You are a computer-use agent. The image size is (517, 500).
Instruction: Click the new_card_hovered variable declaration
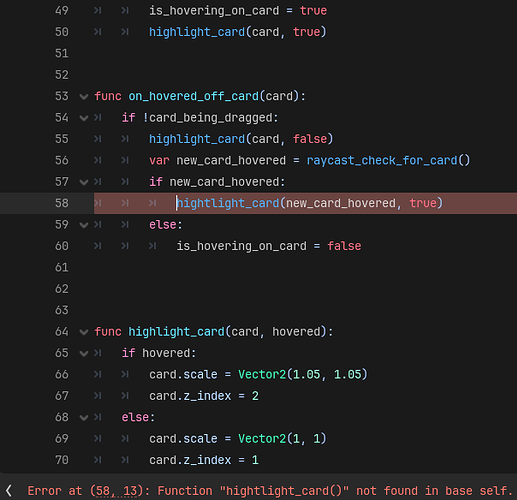pyautogui.click(x=231, y=160)
